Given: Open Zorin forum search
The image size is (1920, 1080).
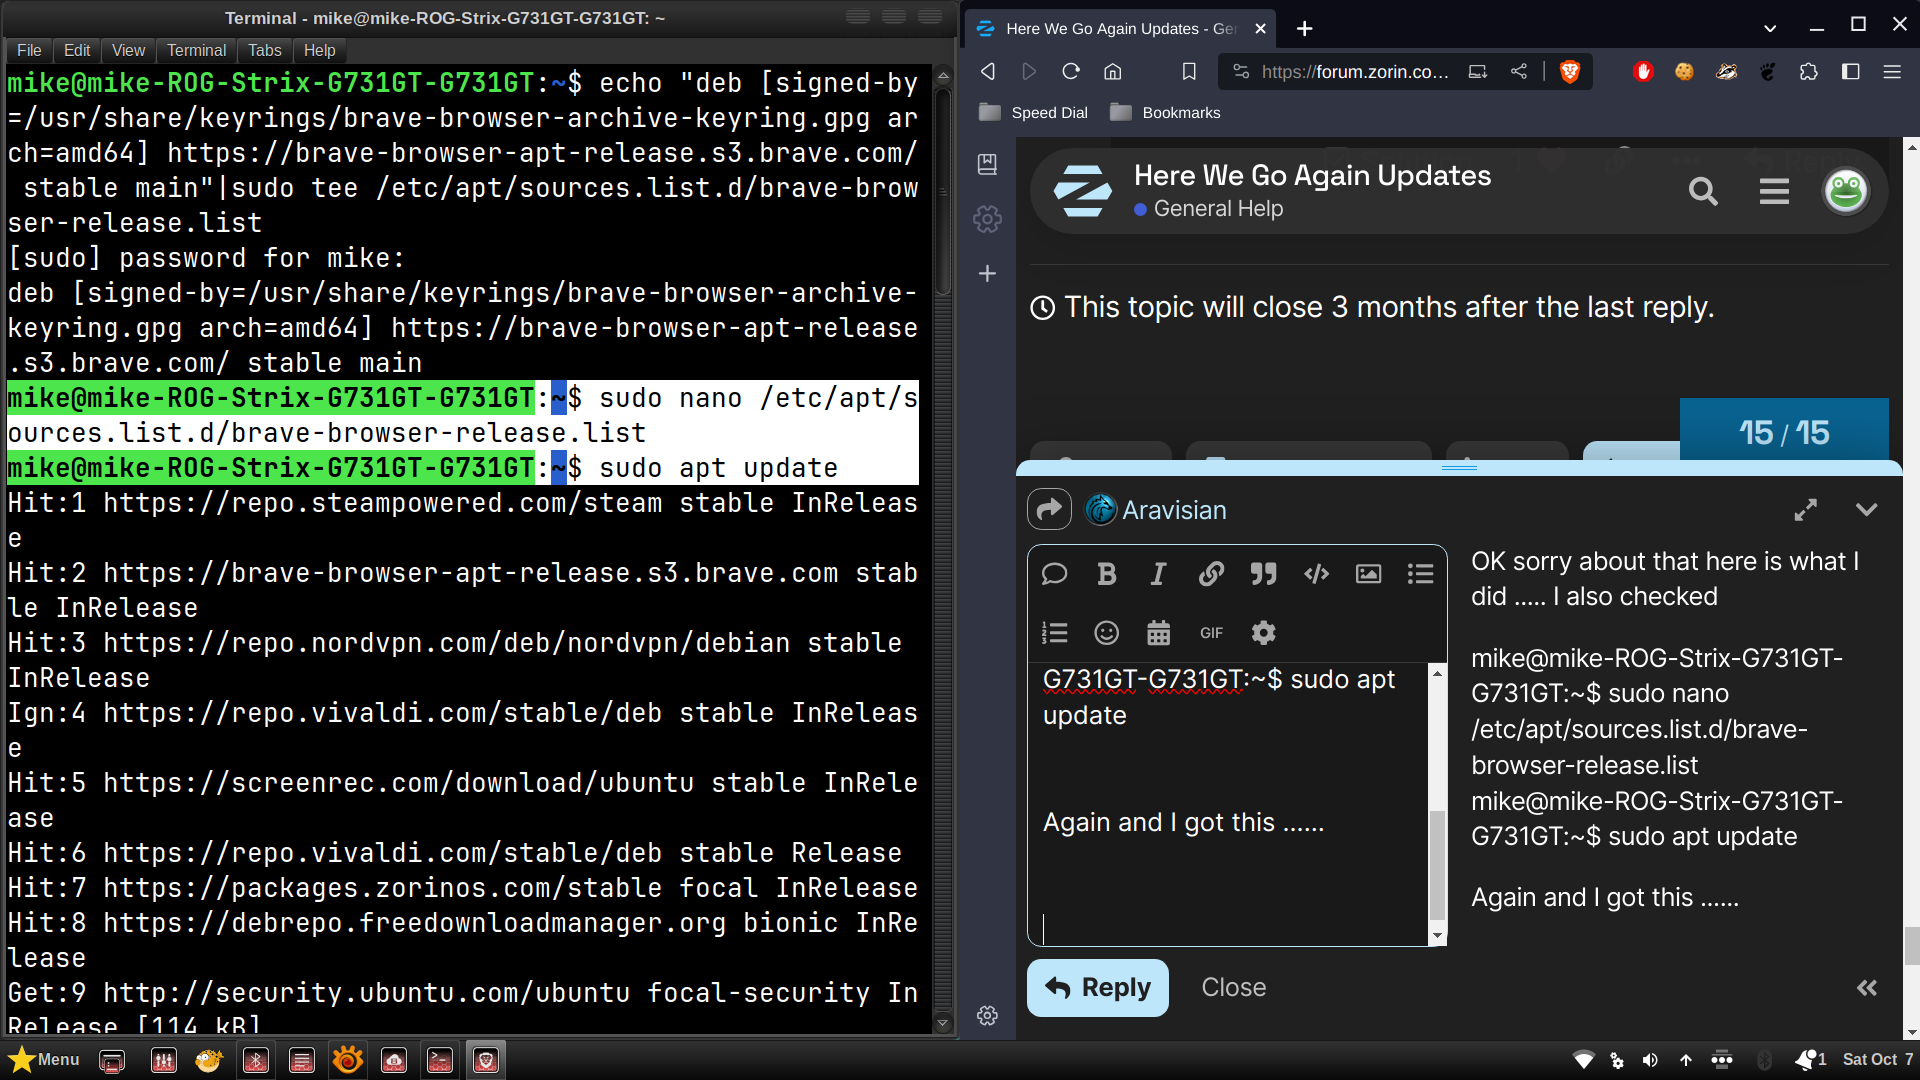Looking at the screenshot, I should (x=1703, y=191).
